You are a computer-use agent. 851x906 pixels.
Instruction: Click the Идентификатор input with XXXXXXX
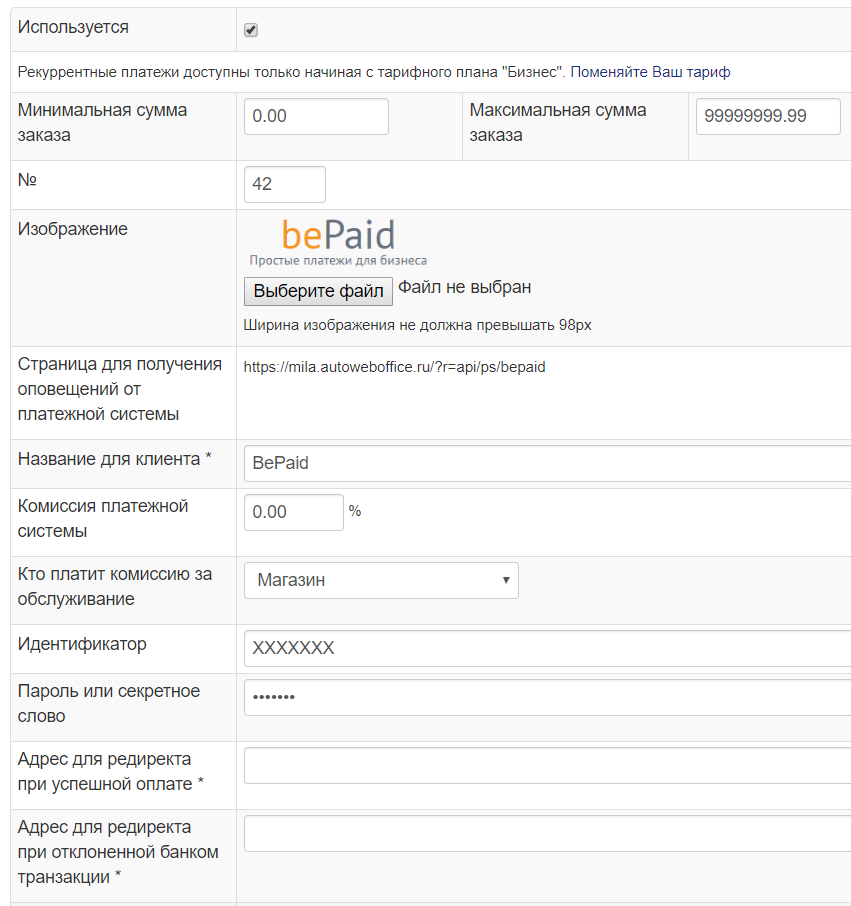(546, 648)
